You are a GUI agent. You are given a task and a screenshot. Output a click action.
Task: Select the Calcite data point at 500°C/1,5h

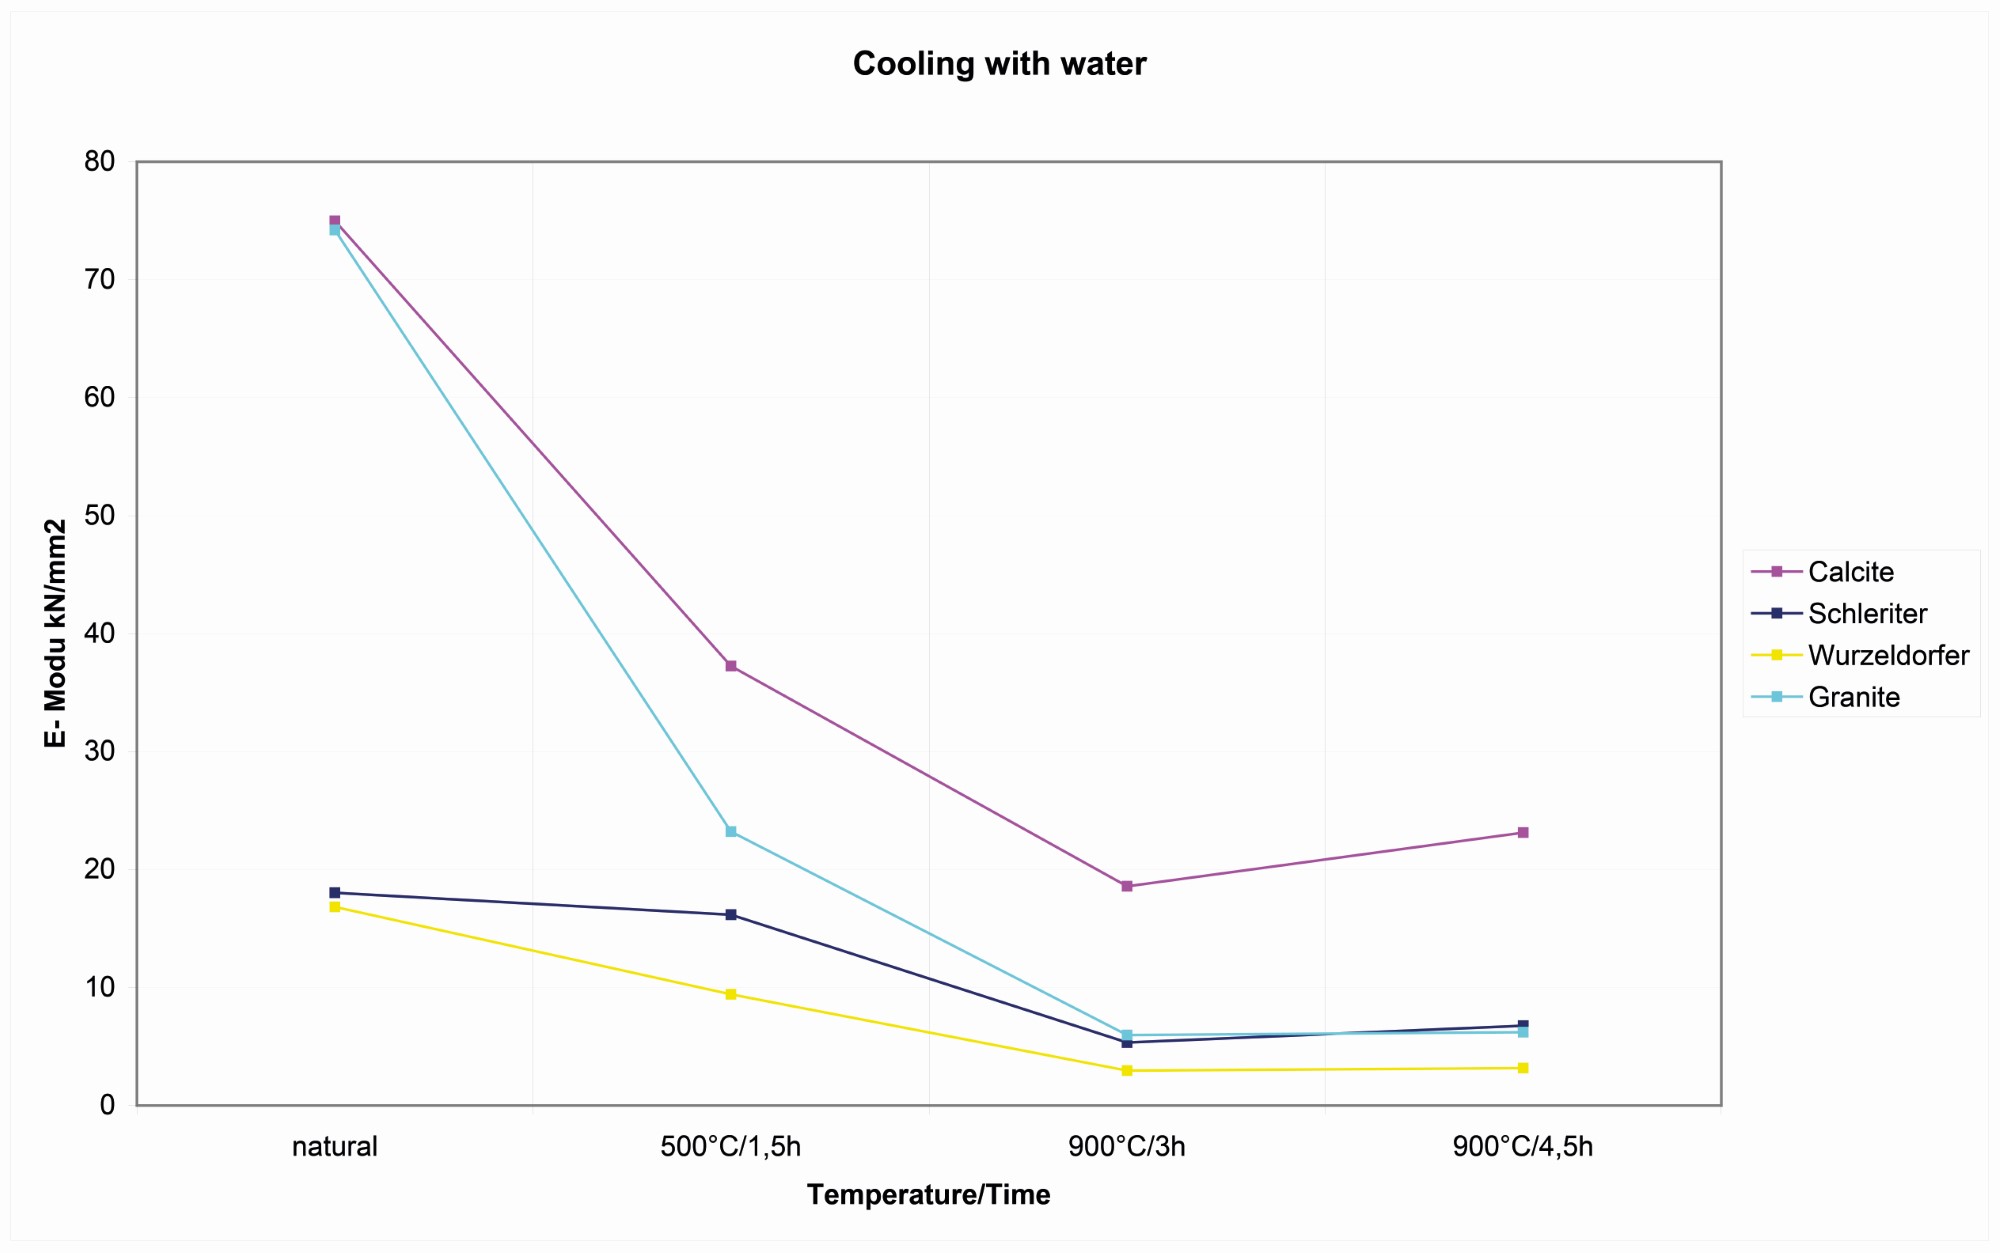tap(731, 666)
